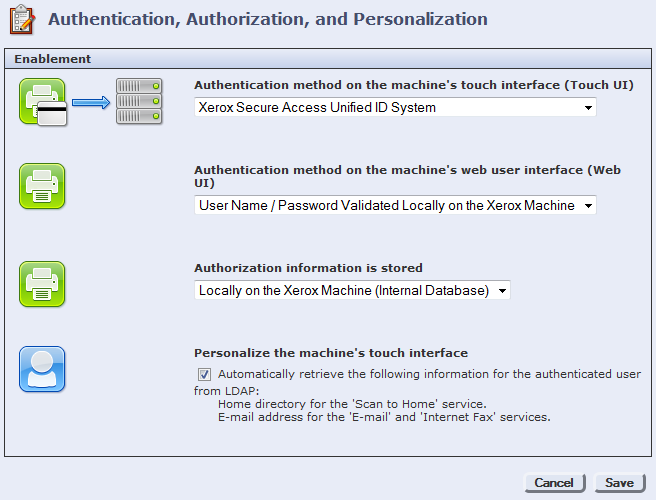Click the Personalize the machine's touch interface heading
The height and width of the screenshot is (500, 656).
(331, 353)
